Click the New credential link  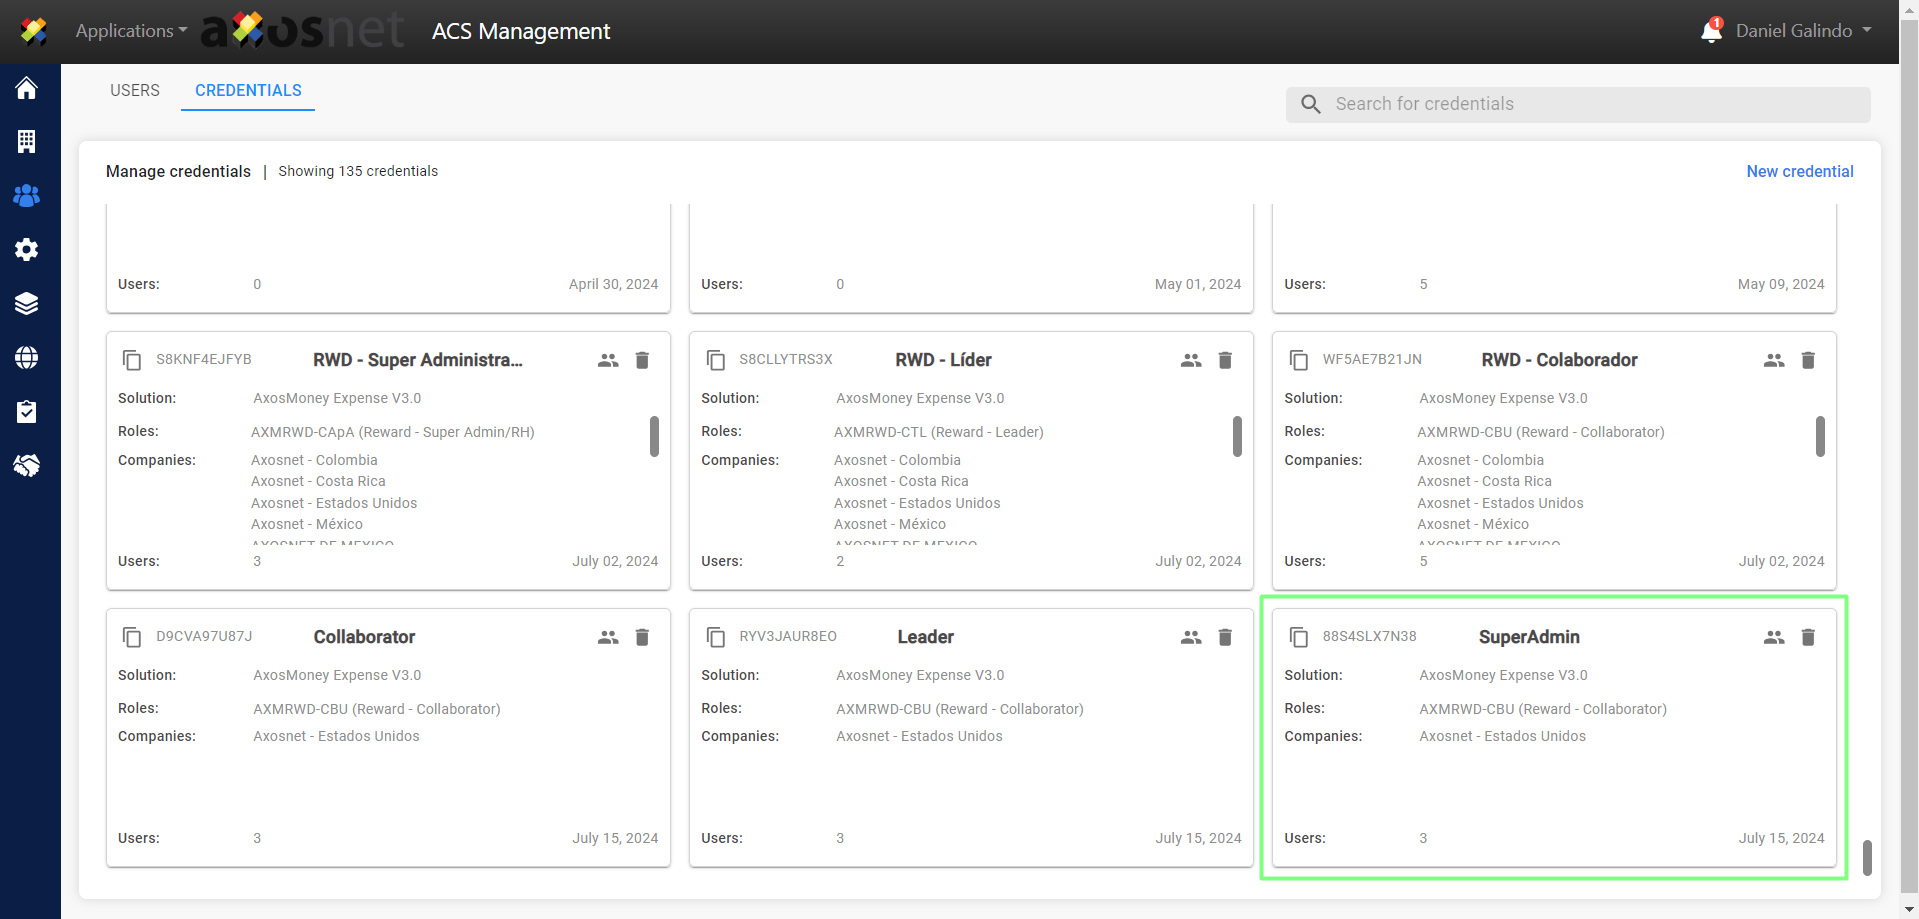[x=1799, y=171]
